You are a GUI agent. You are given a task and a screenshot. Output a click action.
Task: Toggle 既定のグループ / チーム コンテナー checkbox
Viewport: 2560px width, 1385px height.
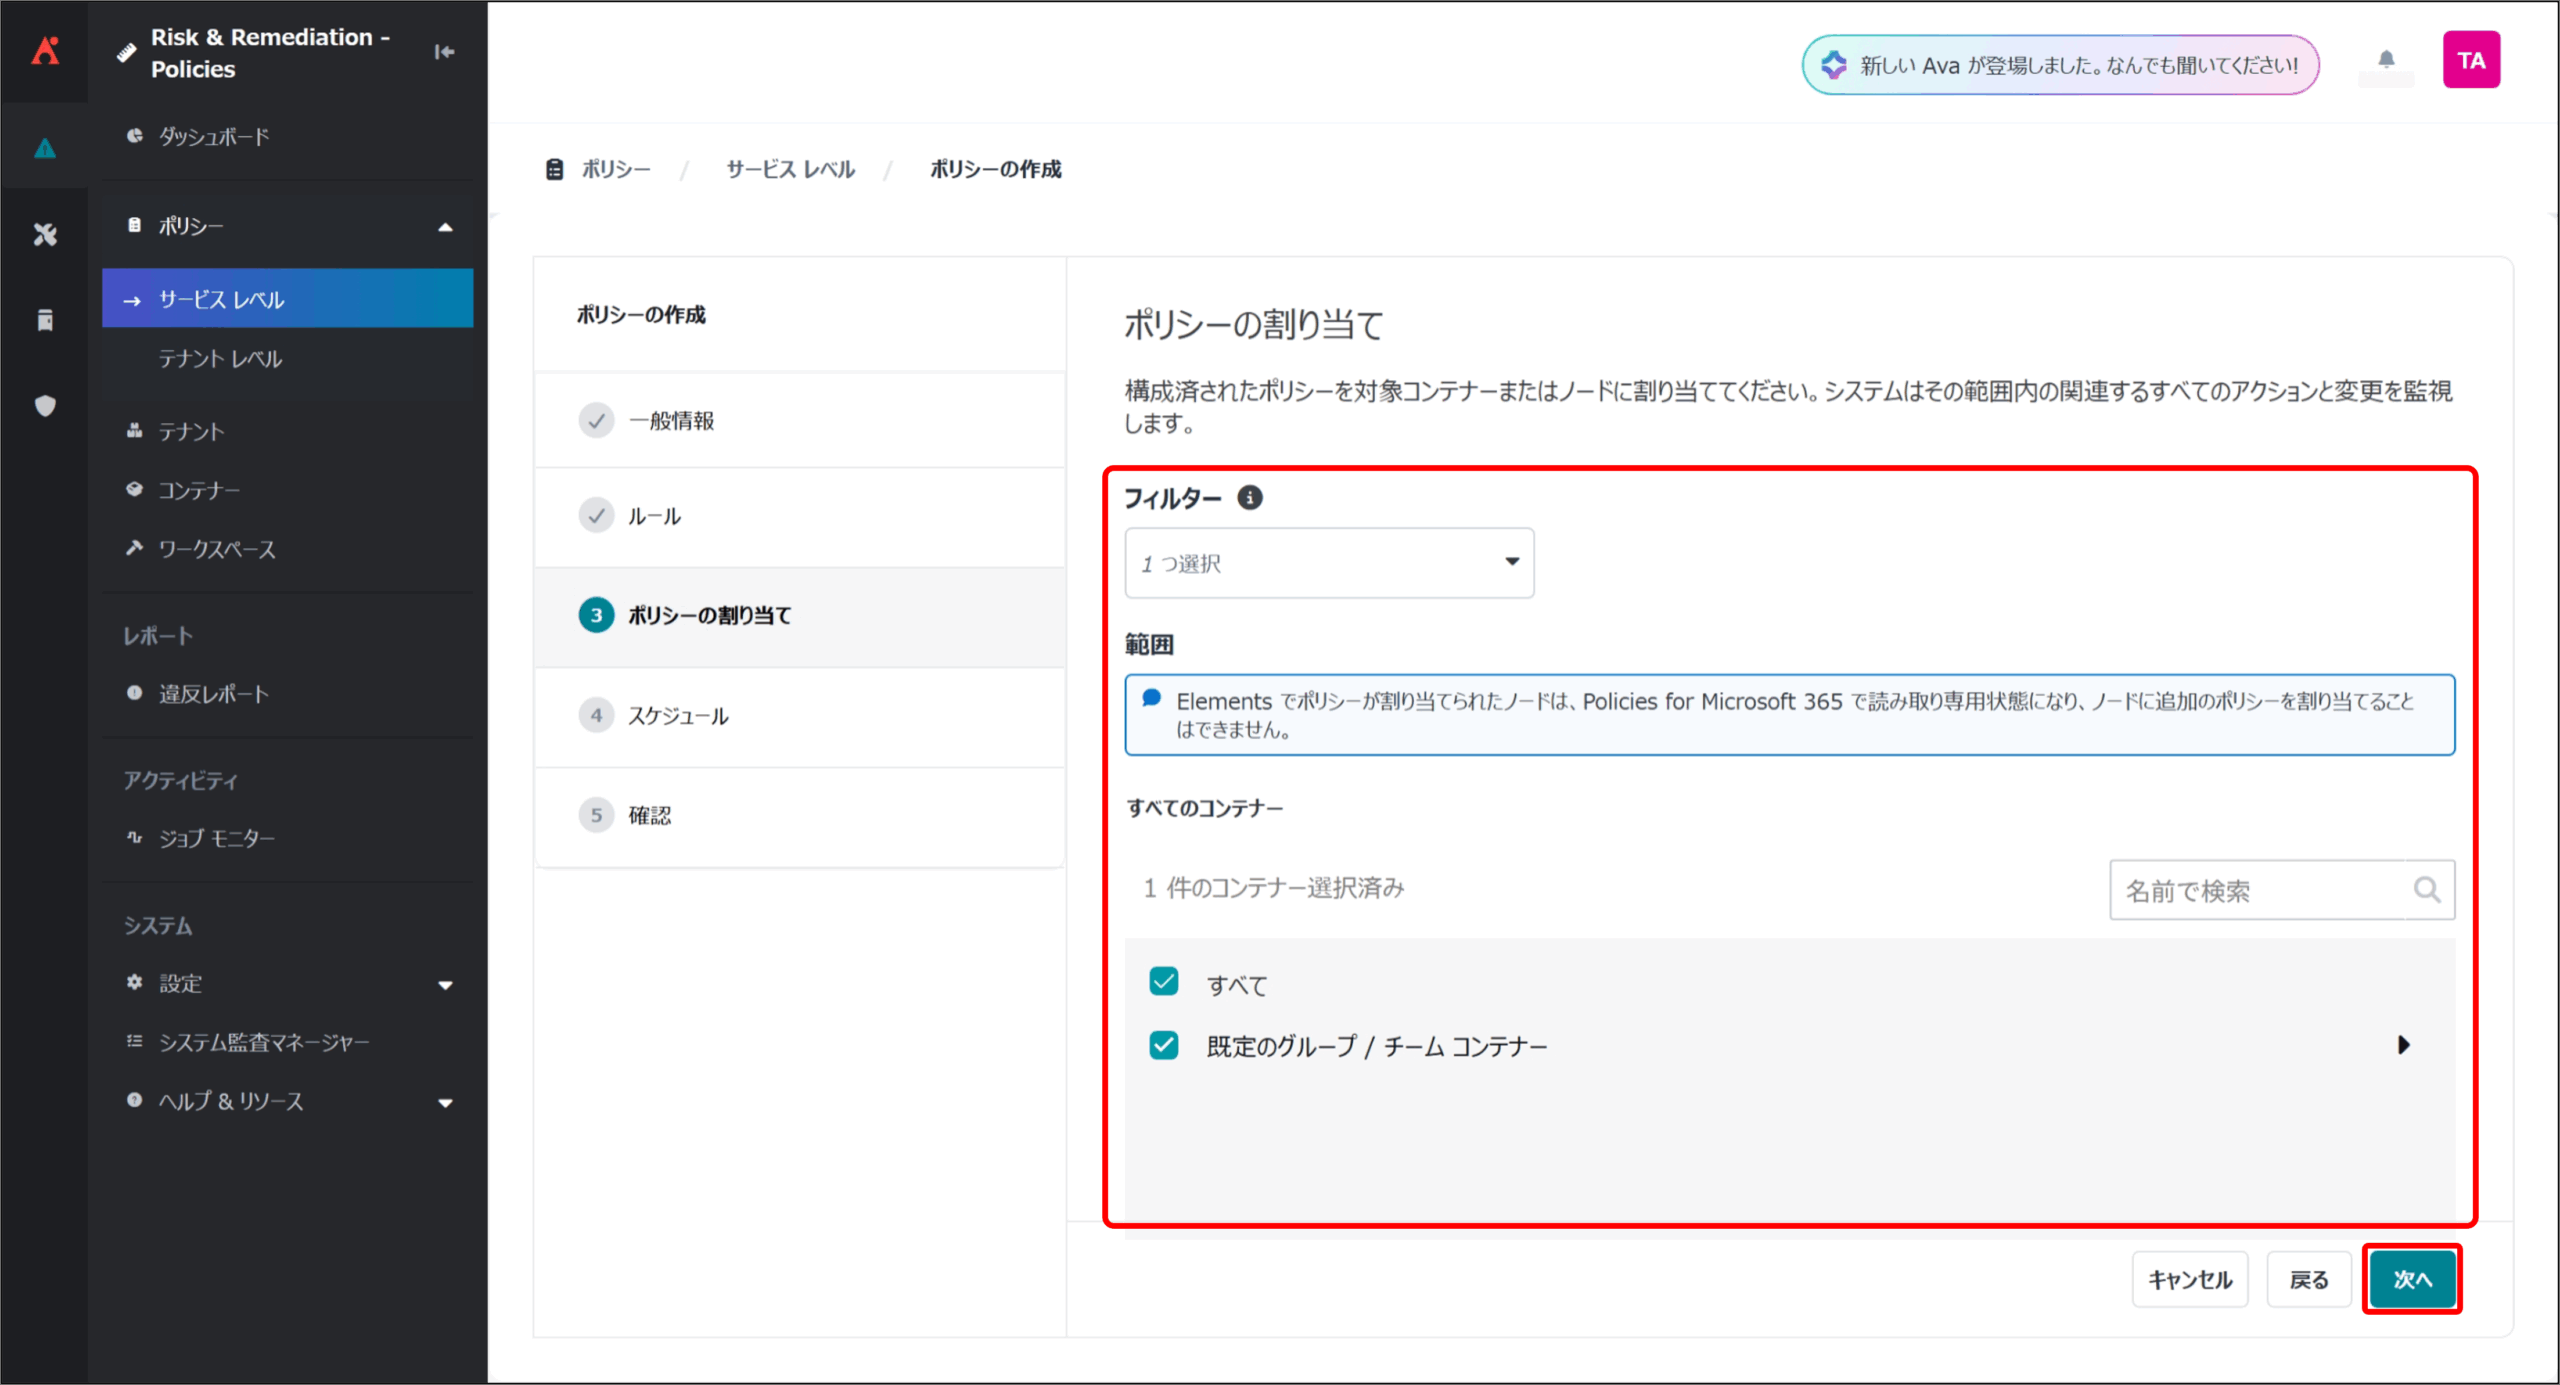(x=1164, y=1046)
